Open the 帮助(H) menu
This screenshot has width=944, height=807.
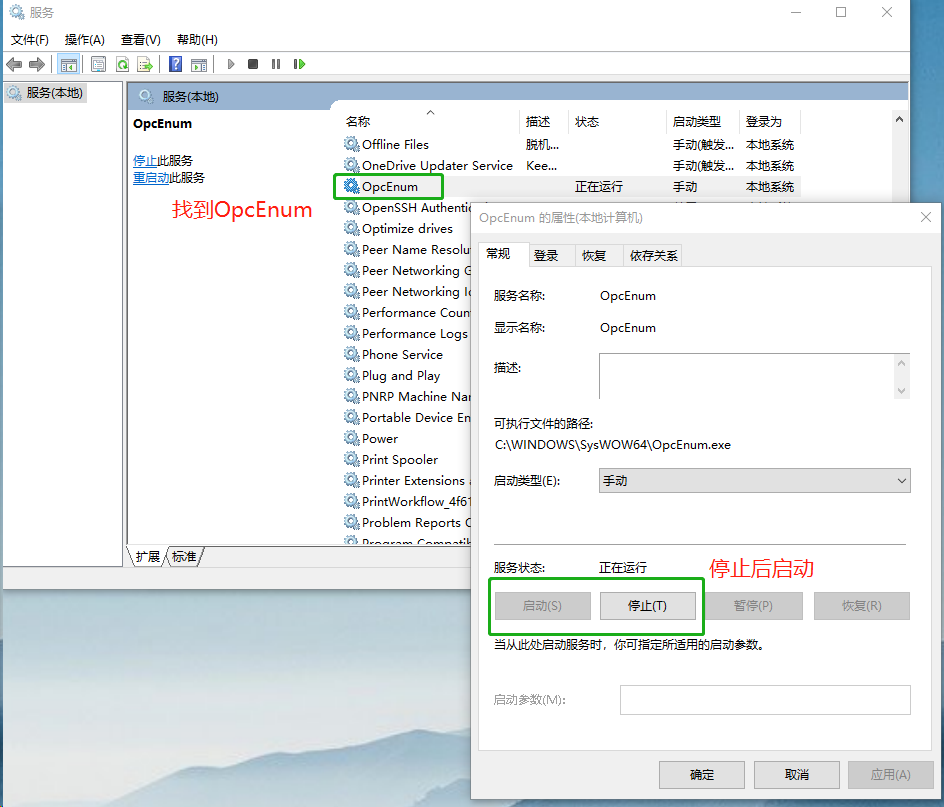pos(197,40)
